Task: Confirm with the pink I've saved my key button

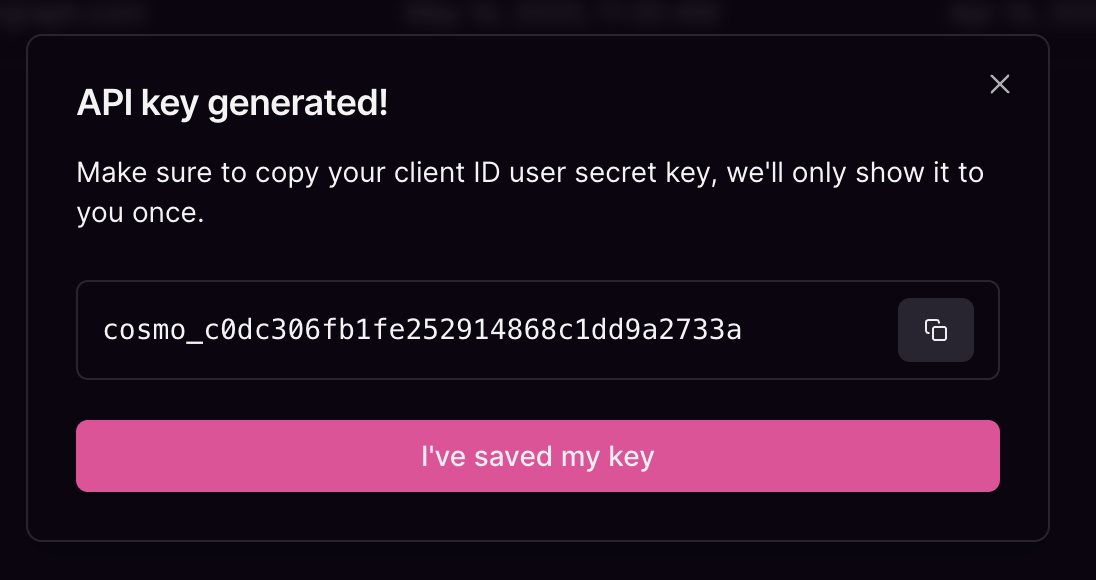Action: tap(538, 456)
